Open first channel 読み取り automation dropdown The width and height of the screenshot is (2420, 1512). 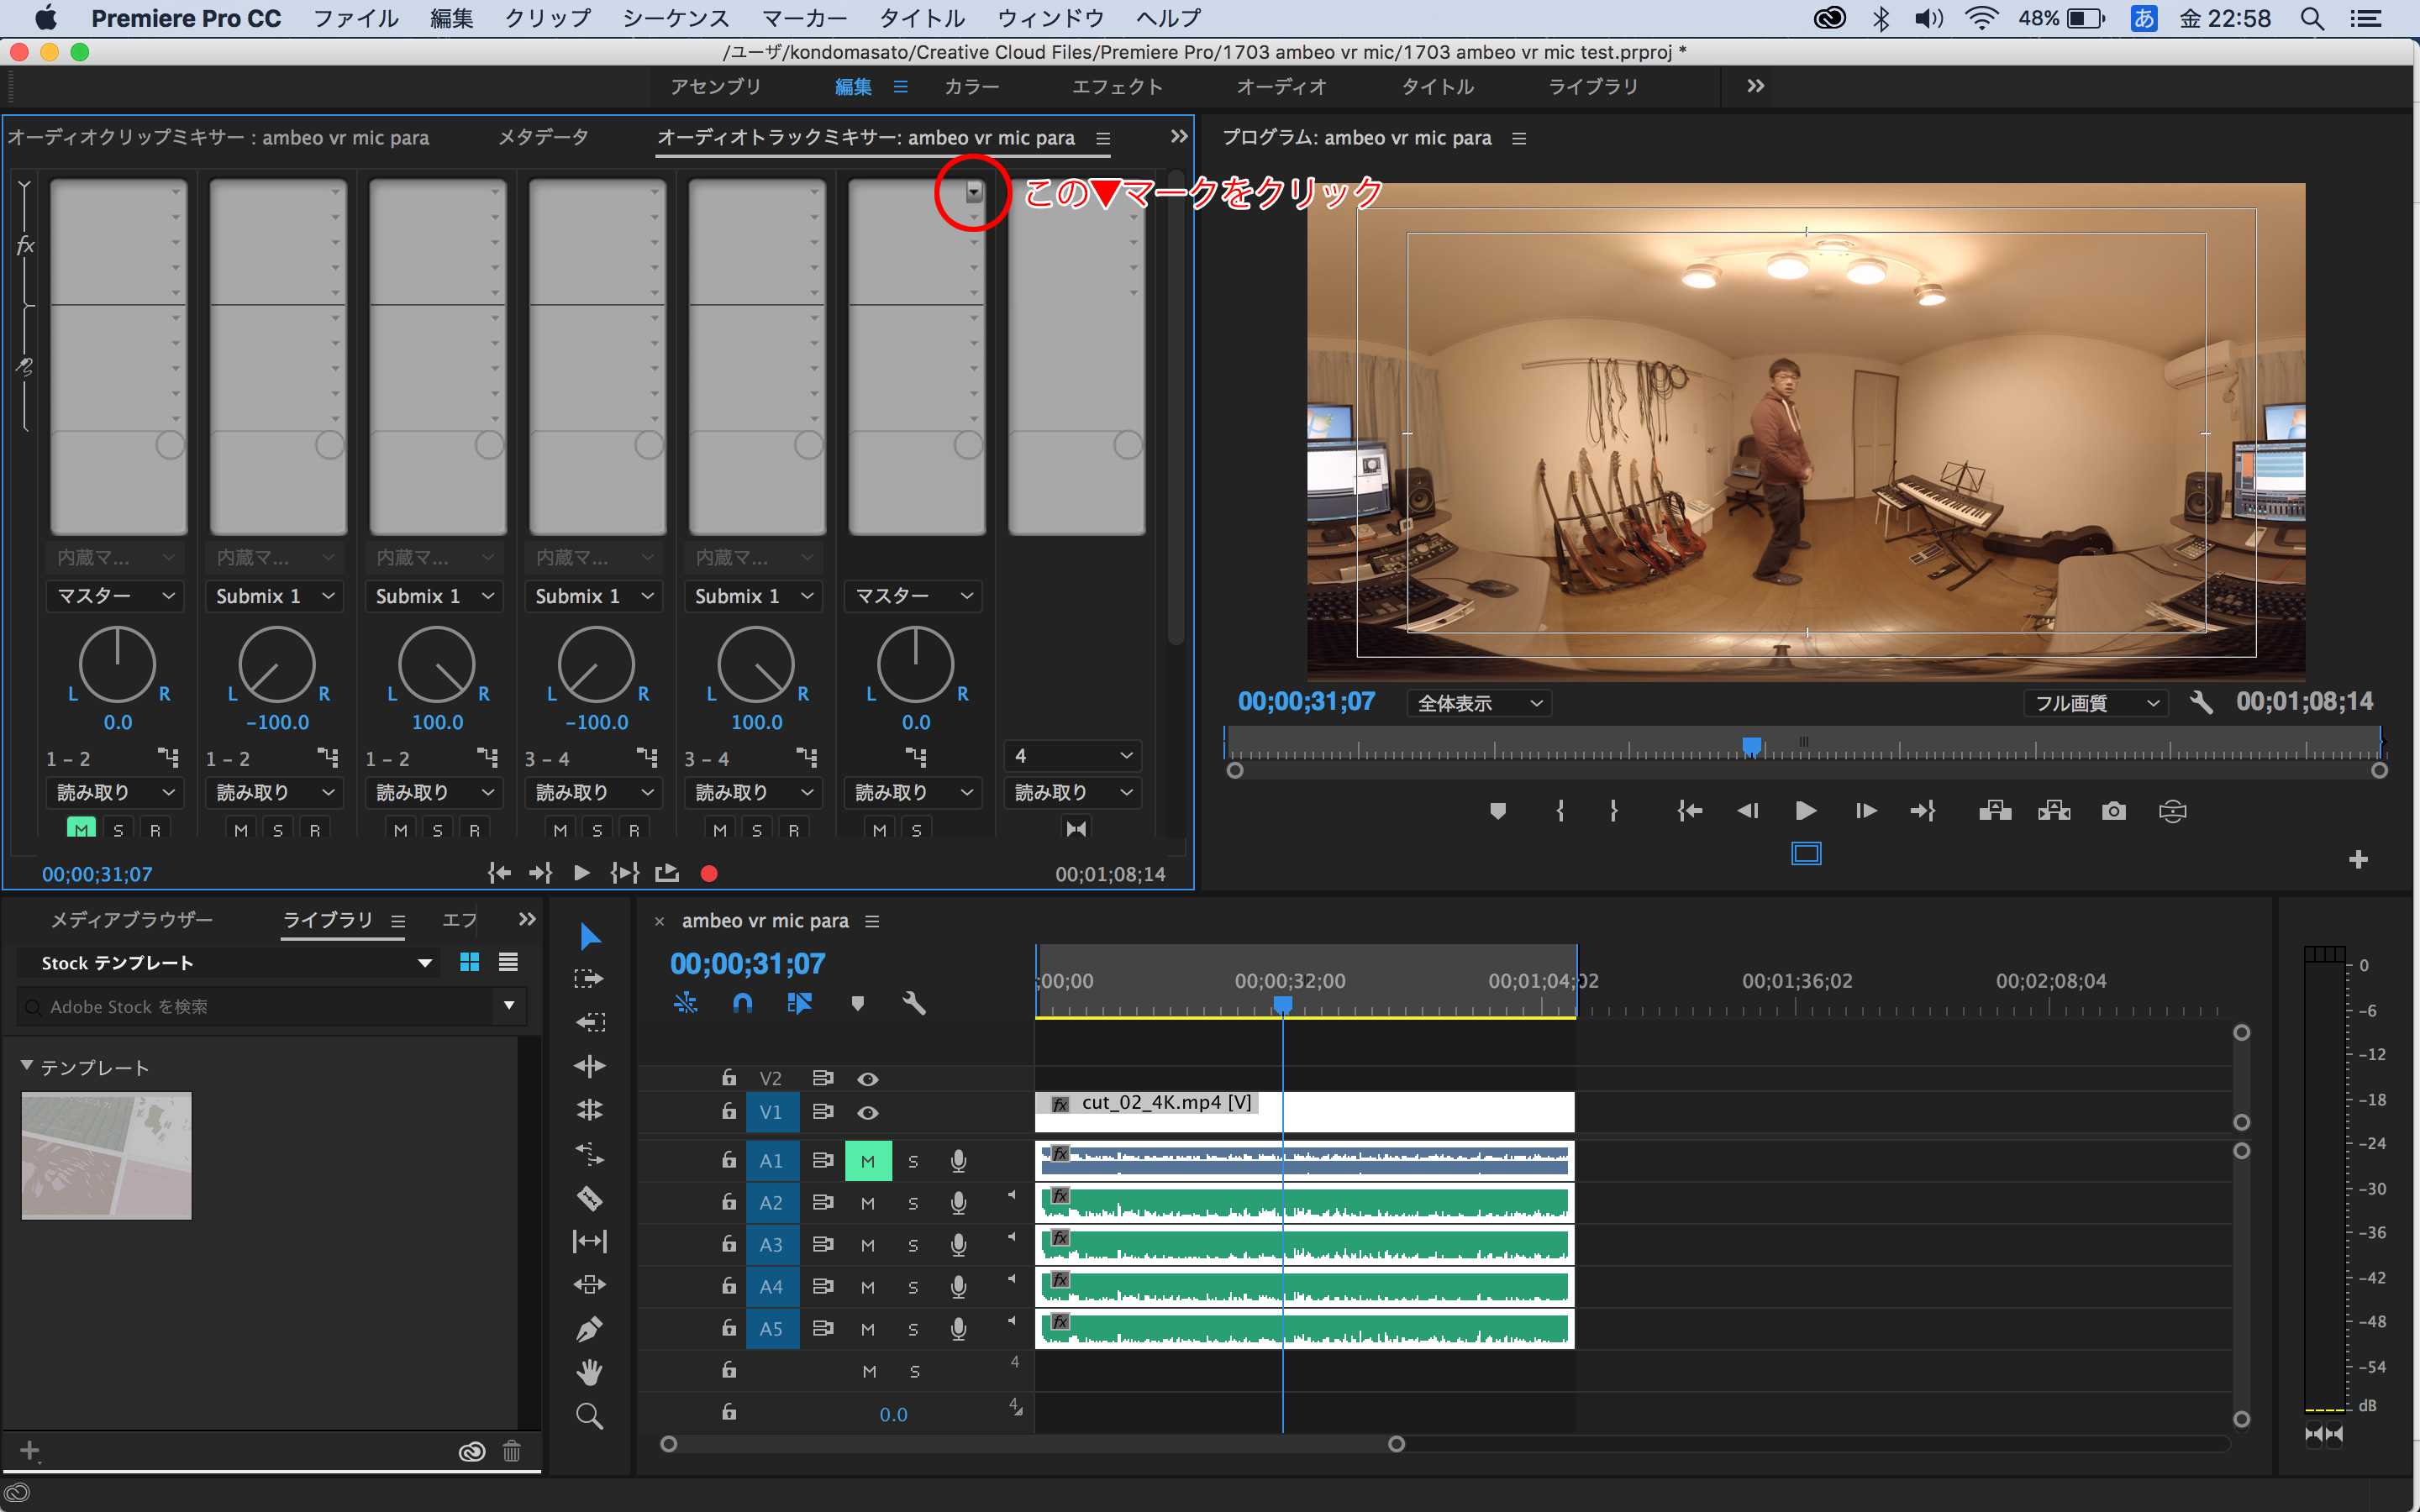[x=115, y=792]
